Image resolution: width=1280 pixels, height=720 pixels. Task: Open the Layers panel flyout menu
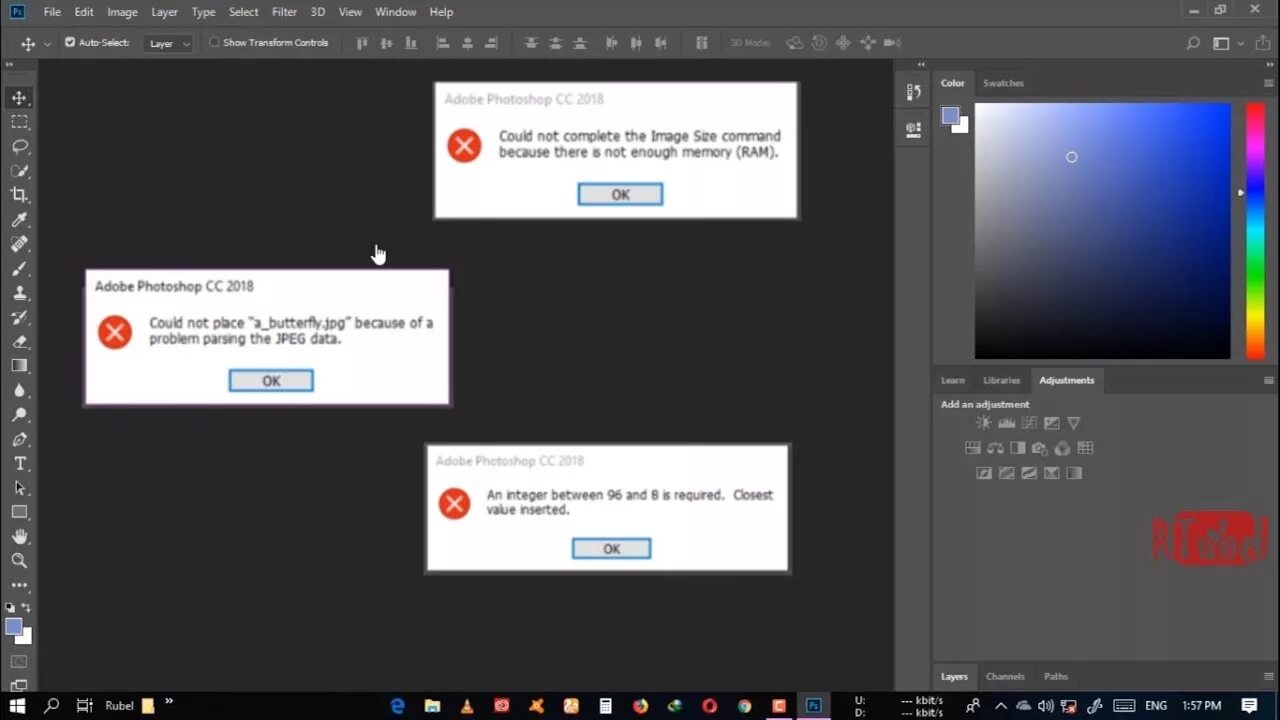1268,676
